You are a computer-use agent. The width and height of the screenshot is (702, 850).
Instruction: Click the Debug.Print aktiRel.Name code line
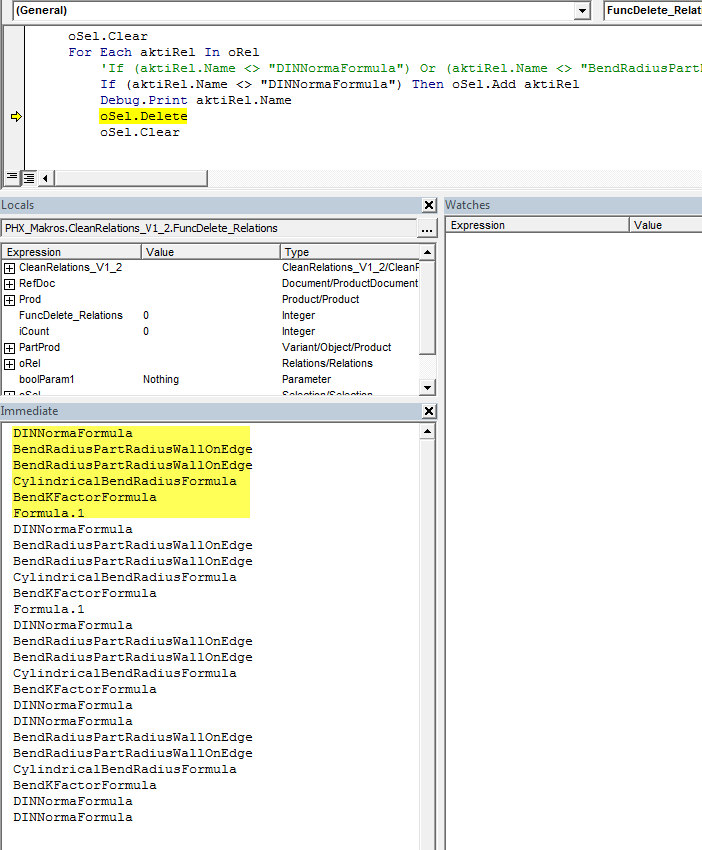point(196,100)
